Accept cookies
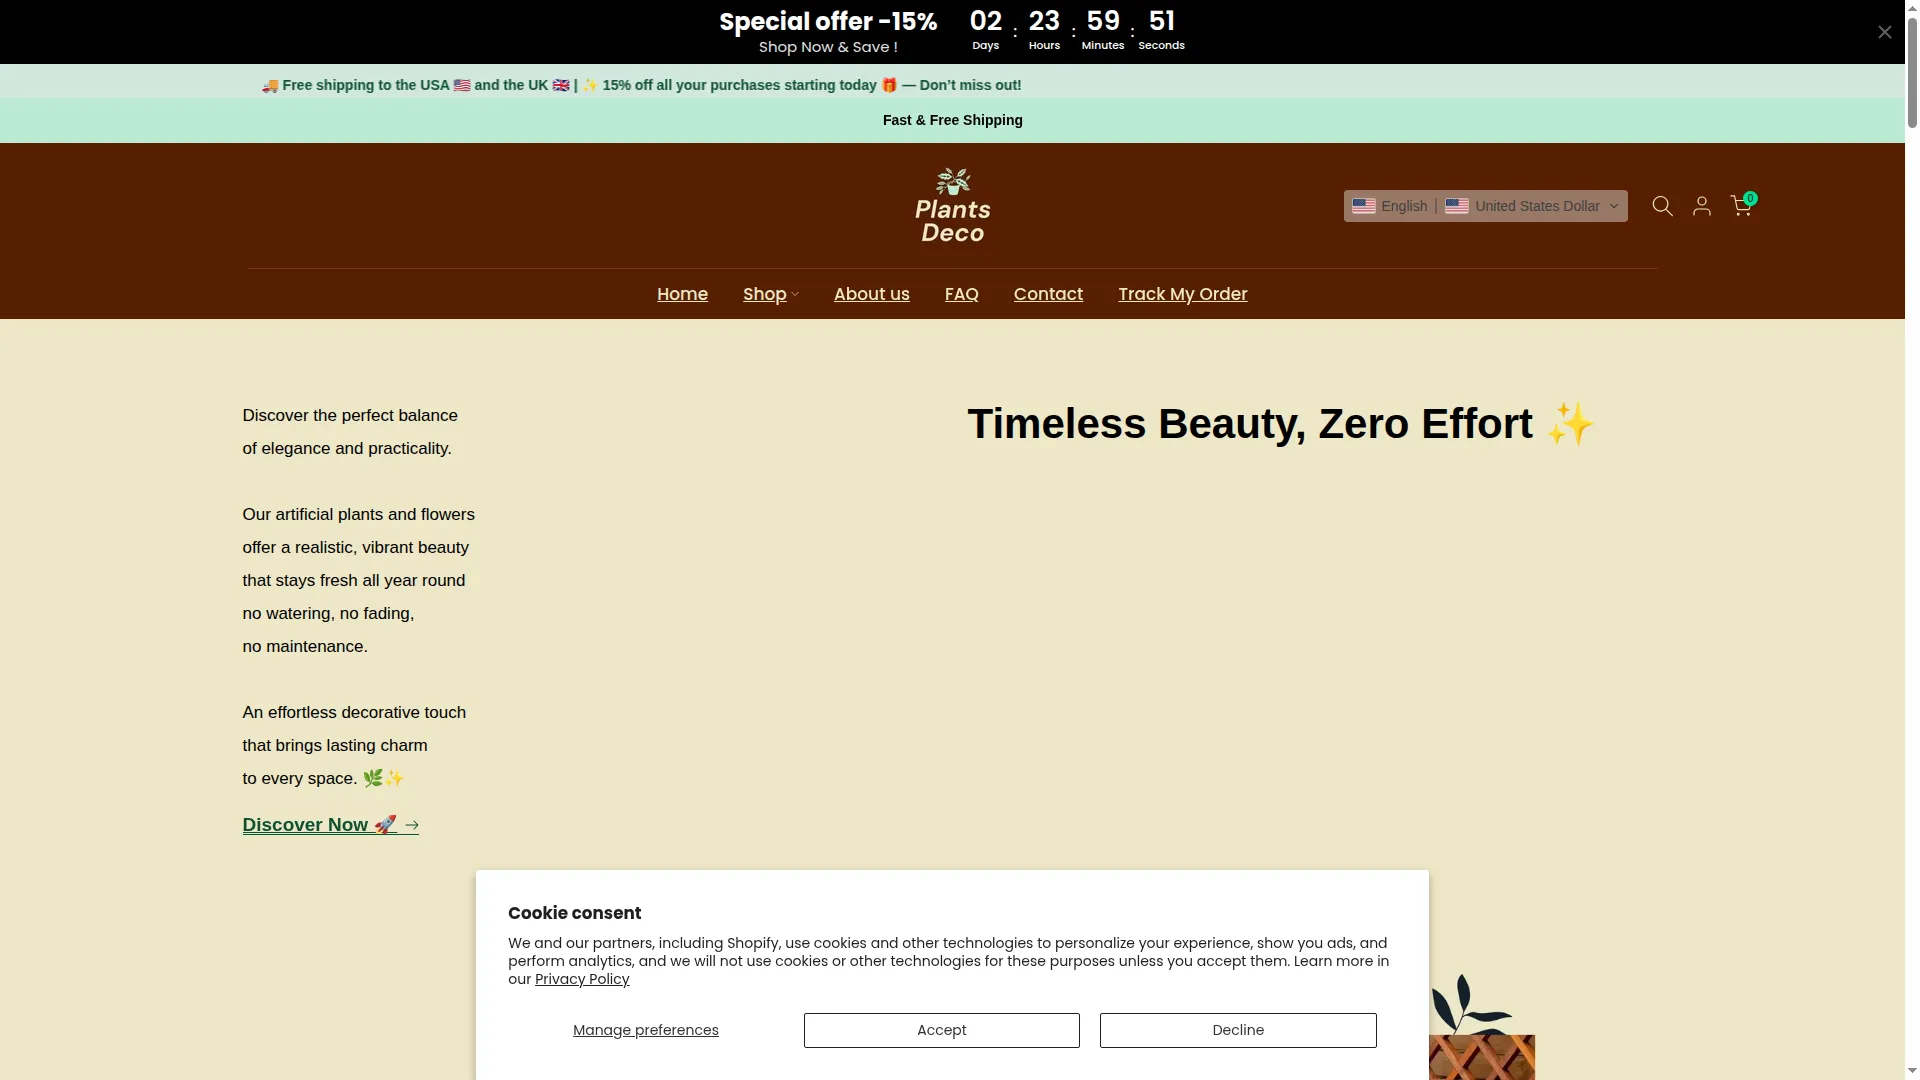 (941, 1030)
